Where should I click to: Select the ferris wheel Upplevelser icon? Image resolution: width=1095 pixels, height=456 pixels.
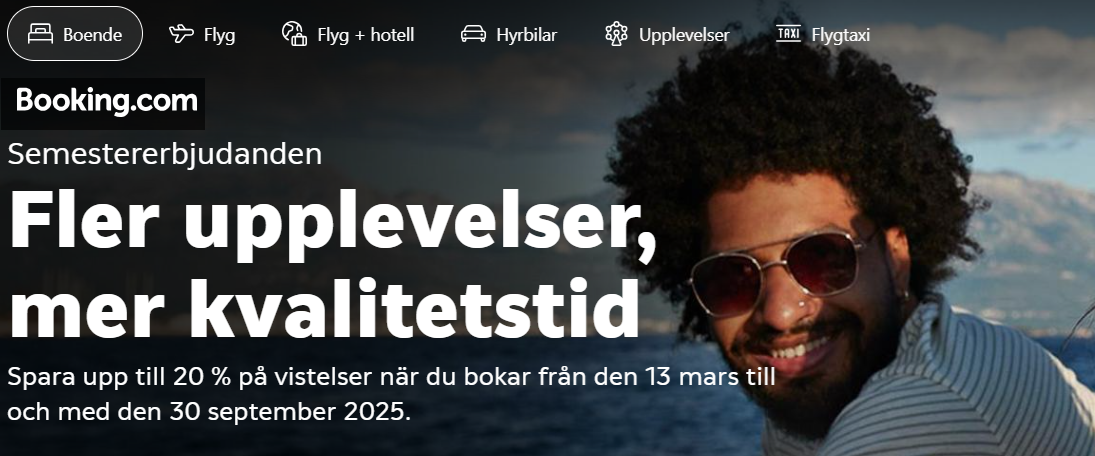click(x=617, y=34)
